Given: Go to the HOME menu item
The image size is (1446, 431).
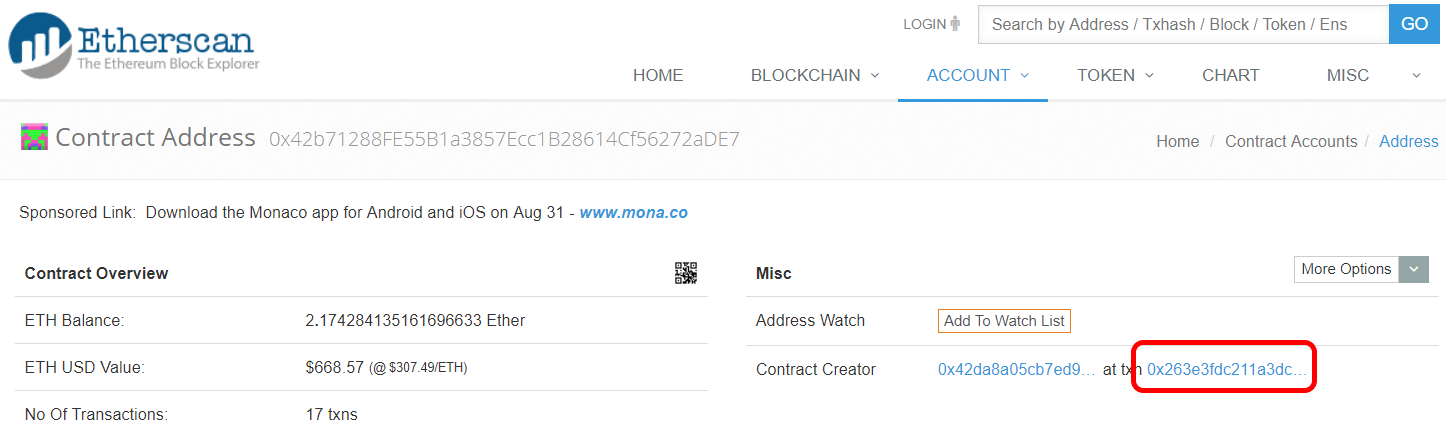Looking at the screenshot, I should [658, 76].
